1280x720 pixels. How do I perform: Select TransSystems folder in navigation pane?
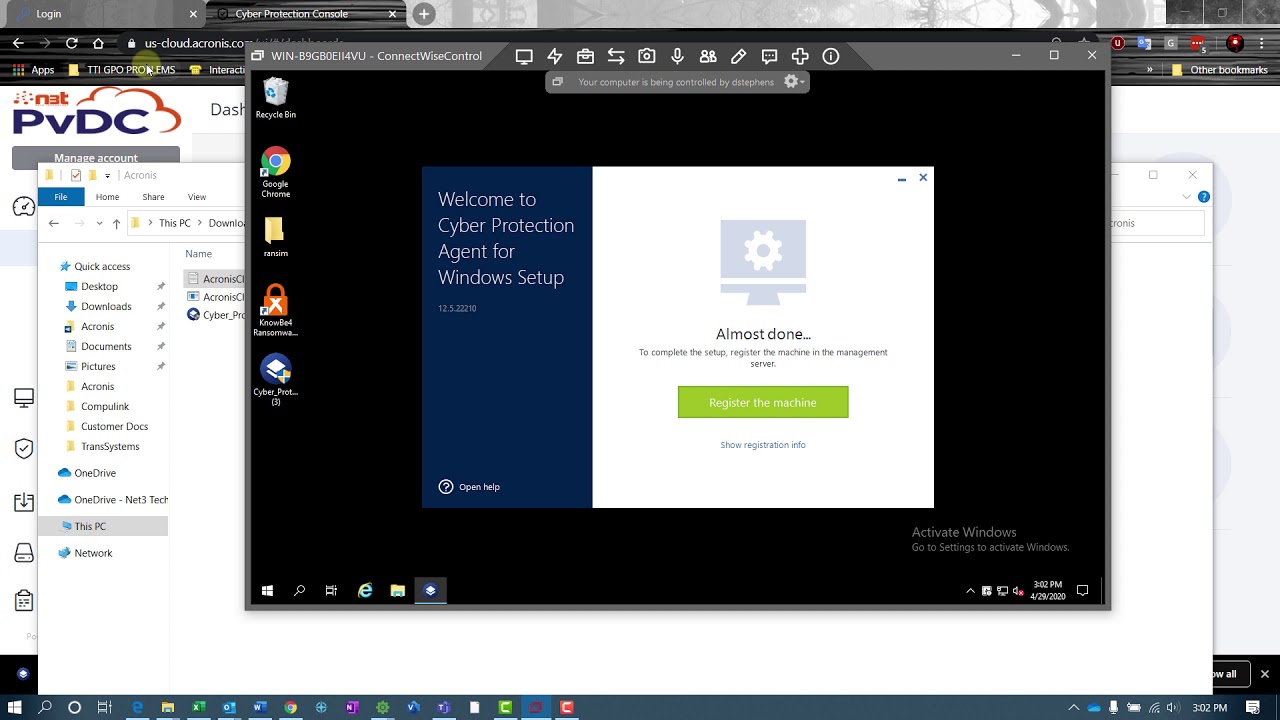point(110,446)
